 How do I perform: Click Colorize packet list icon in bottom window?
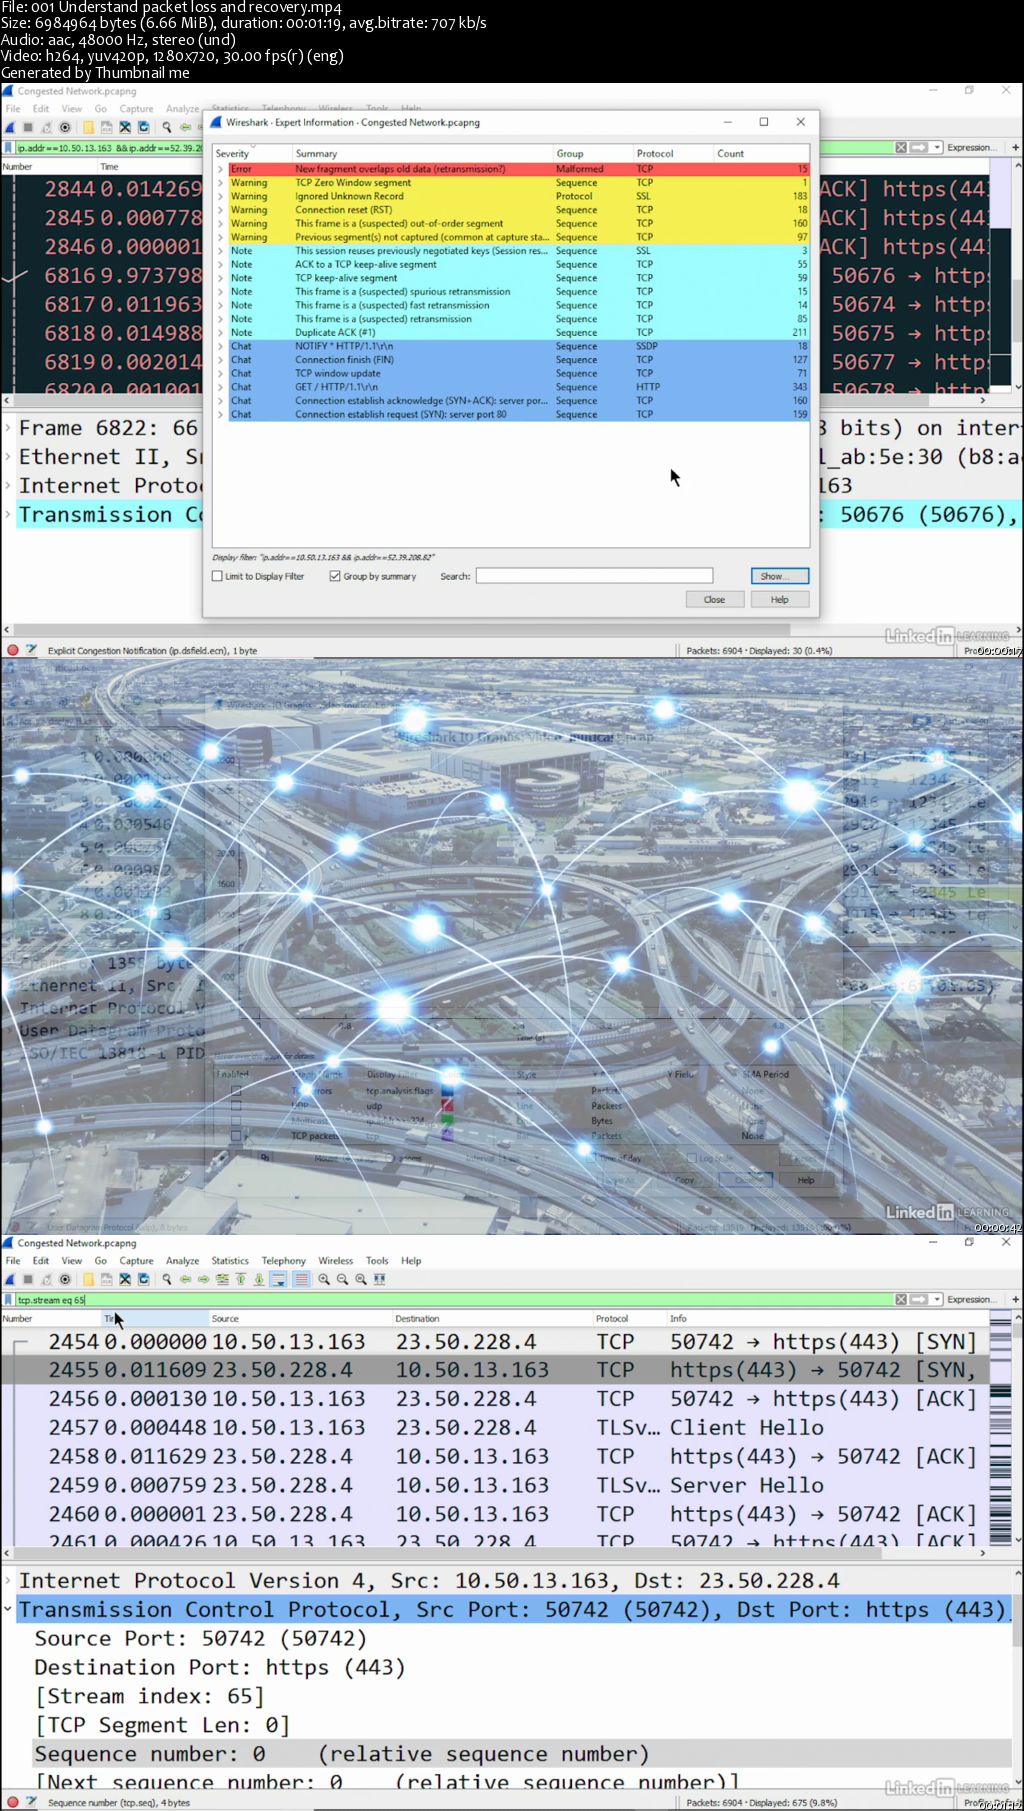click(x=301, y=1279)
